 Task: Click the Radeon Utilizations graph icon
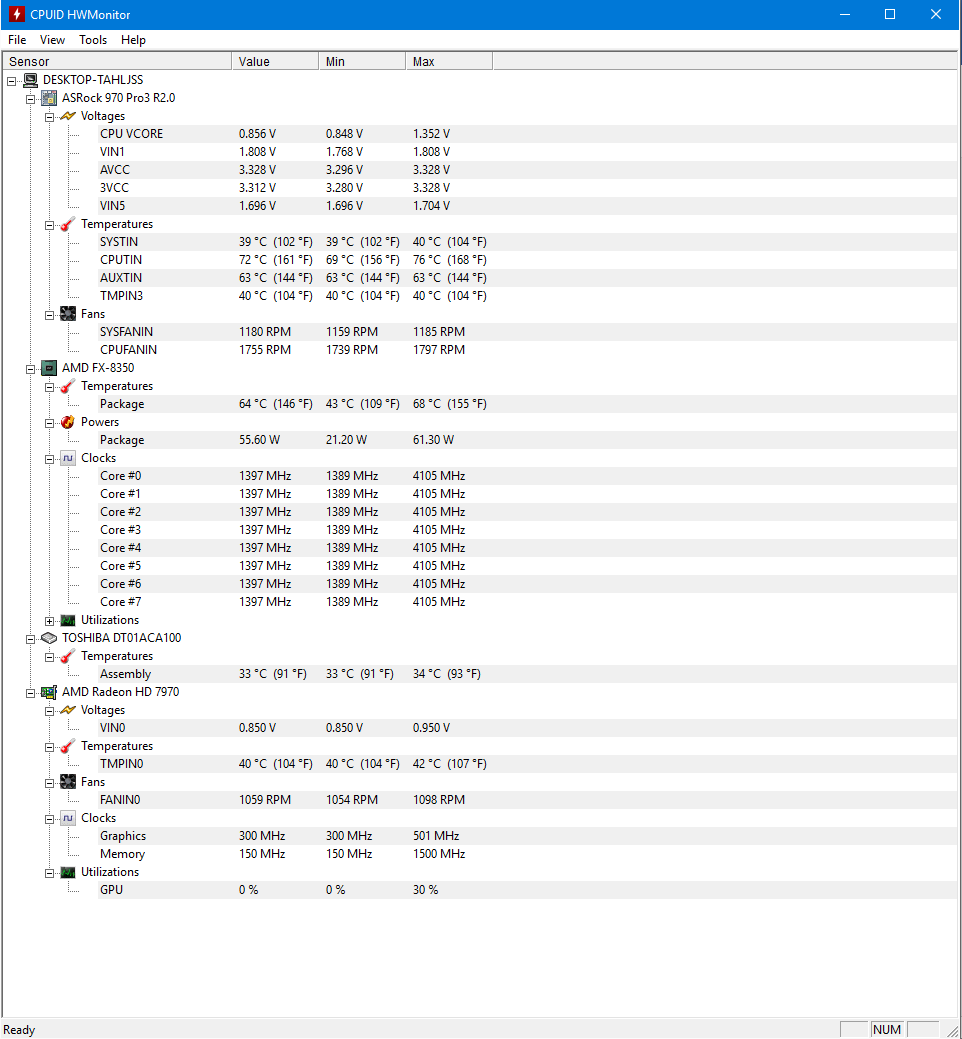tap(68, 872)
